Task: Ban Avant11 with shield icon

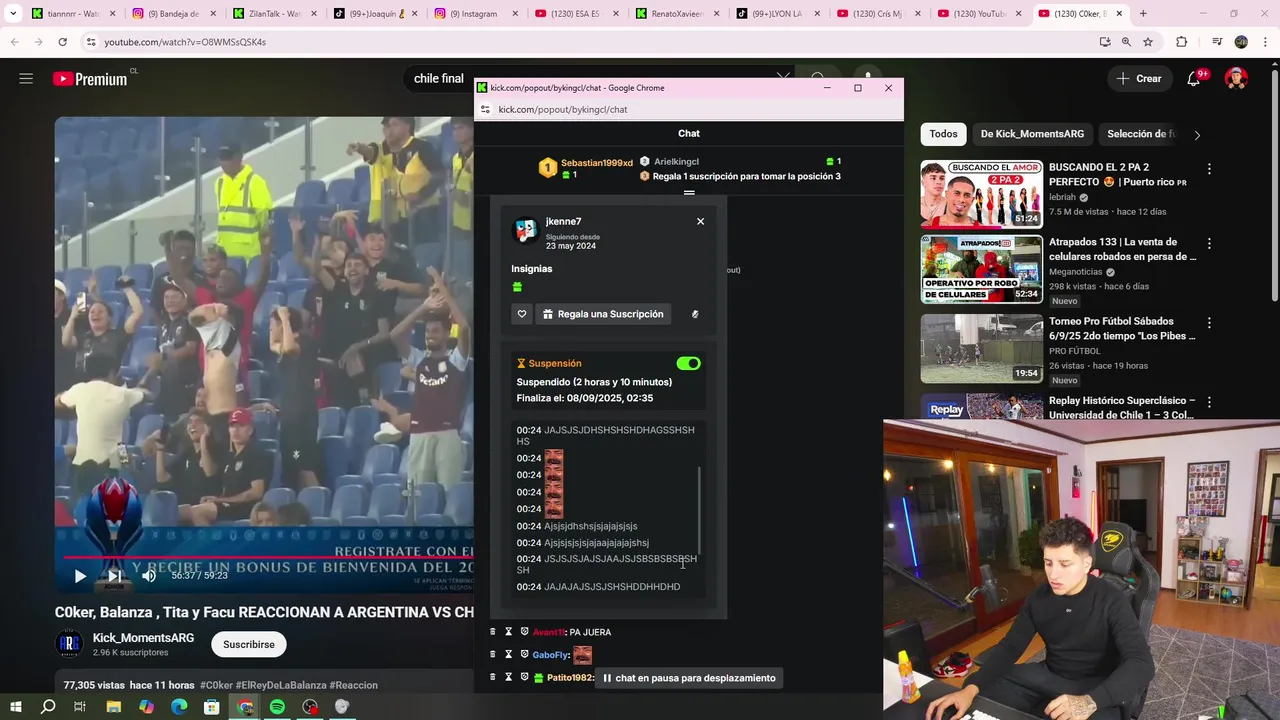Action: pyautogui.click(x=524, y=632)
